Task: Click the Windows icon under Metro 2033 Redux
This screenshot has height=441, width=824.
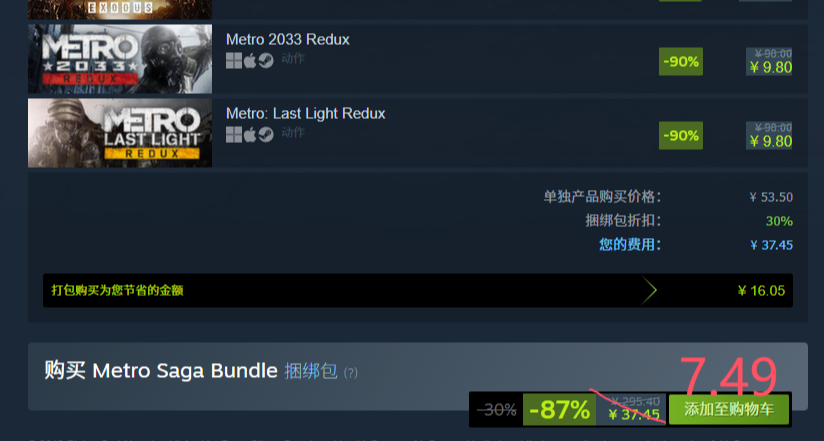Action: tap(234, 61)
